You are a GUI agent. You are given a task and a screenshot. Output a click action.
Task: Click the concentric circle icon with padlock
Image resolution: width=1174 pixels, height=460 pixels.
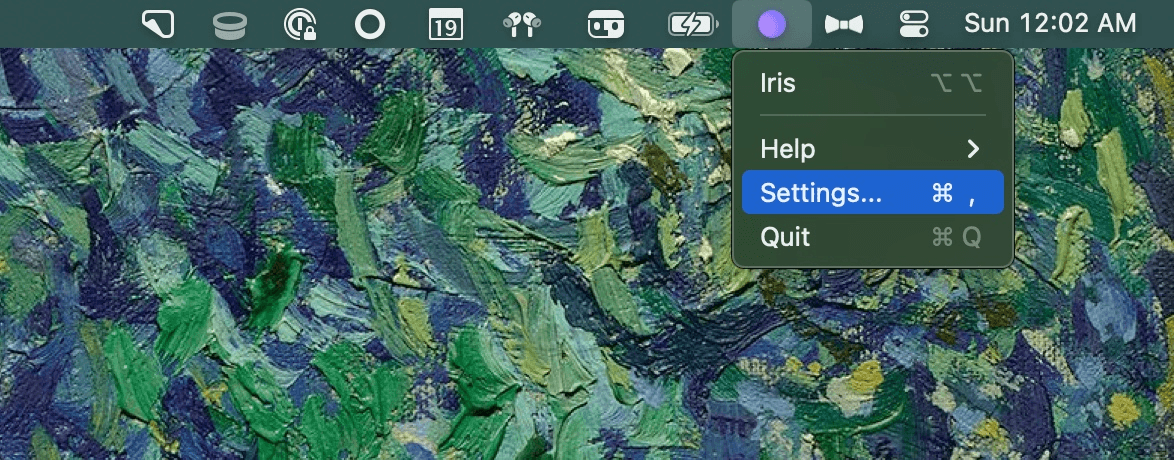[300, 25]
